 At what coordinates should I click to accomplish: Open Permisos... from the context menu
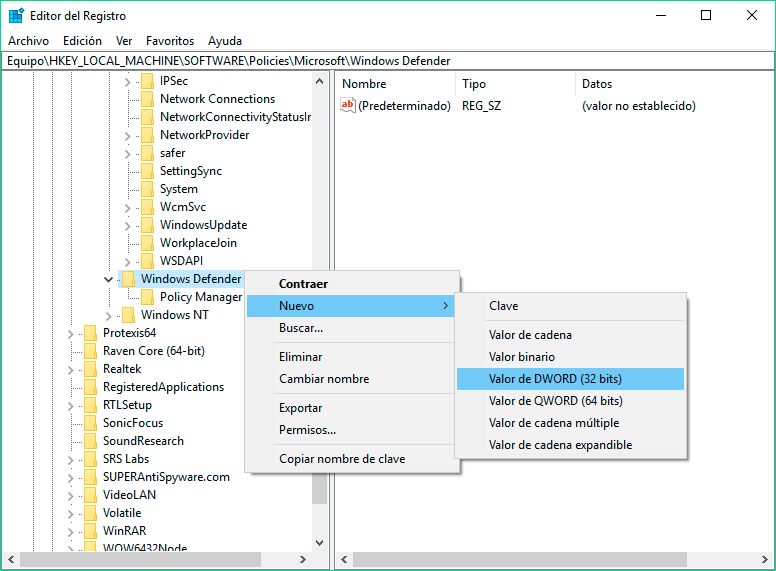point(350,430)
